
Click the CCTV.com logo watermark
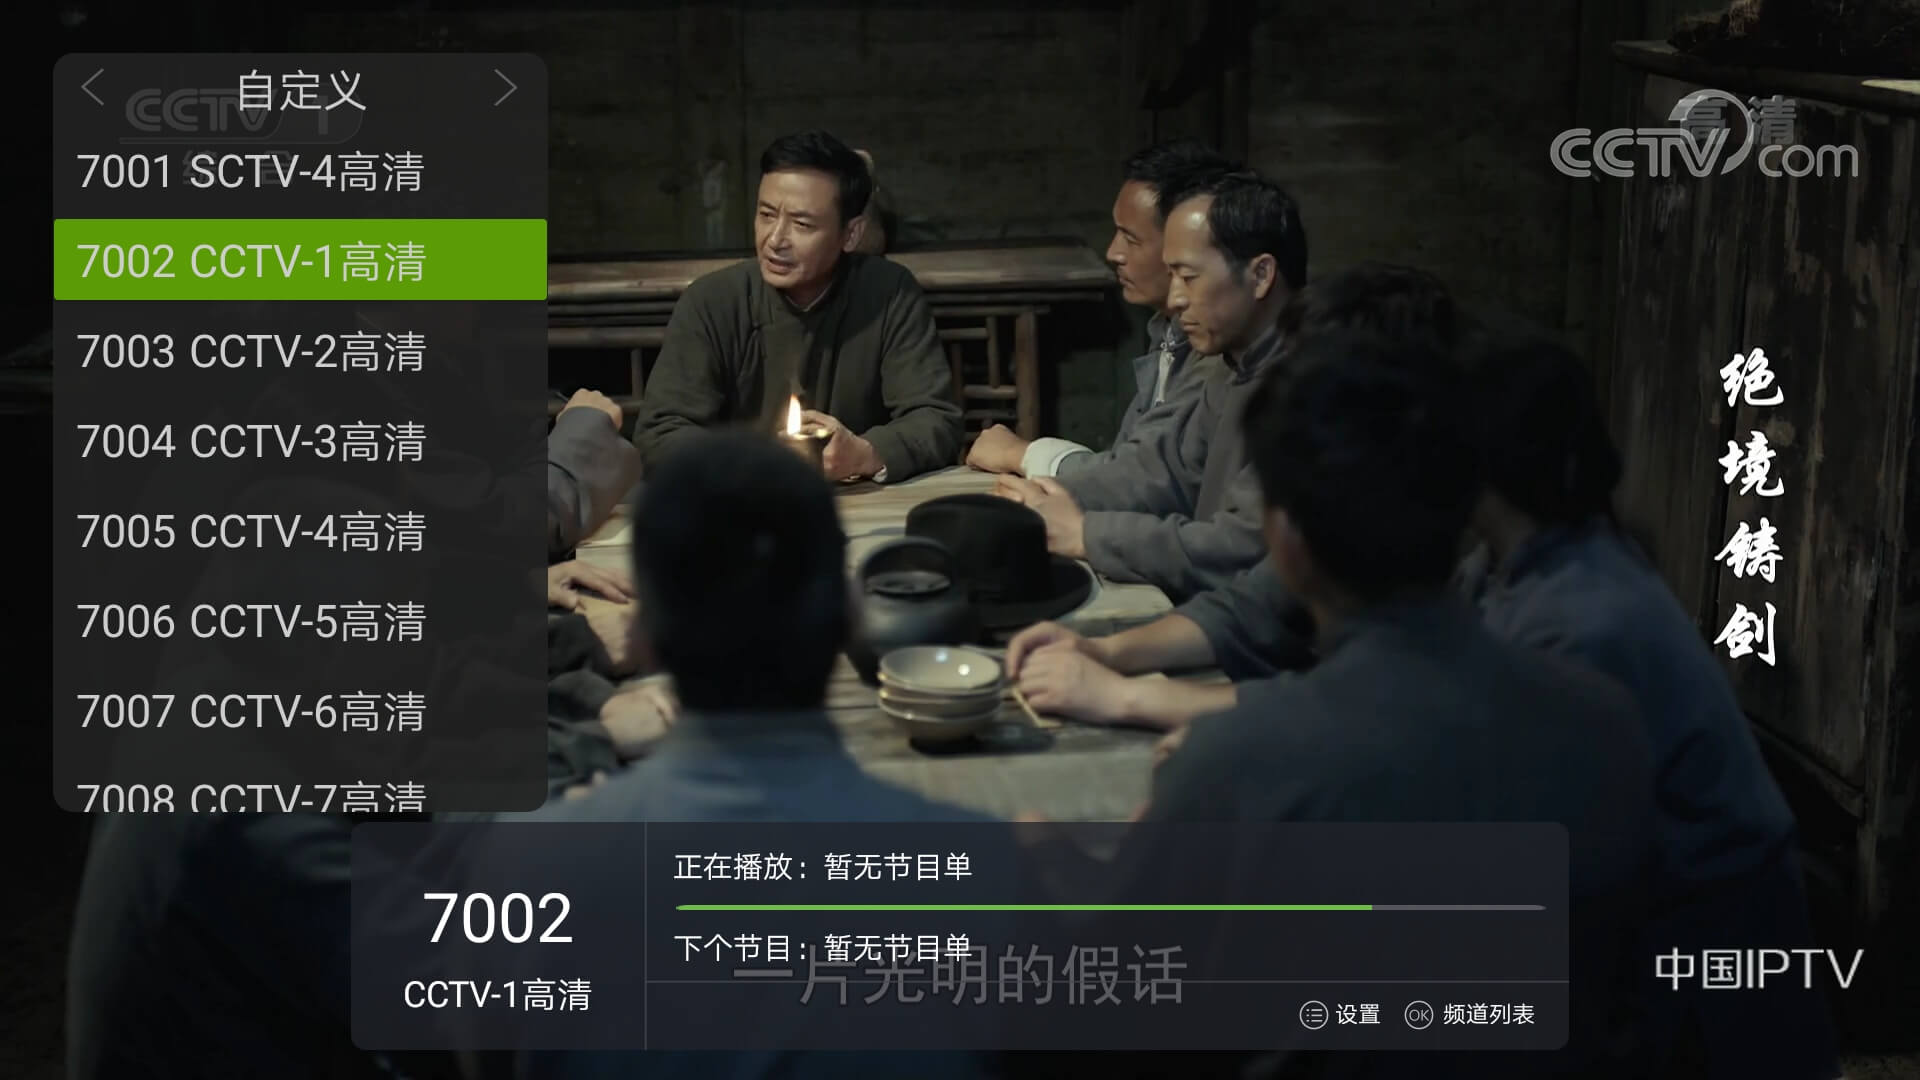point(1704,138)
